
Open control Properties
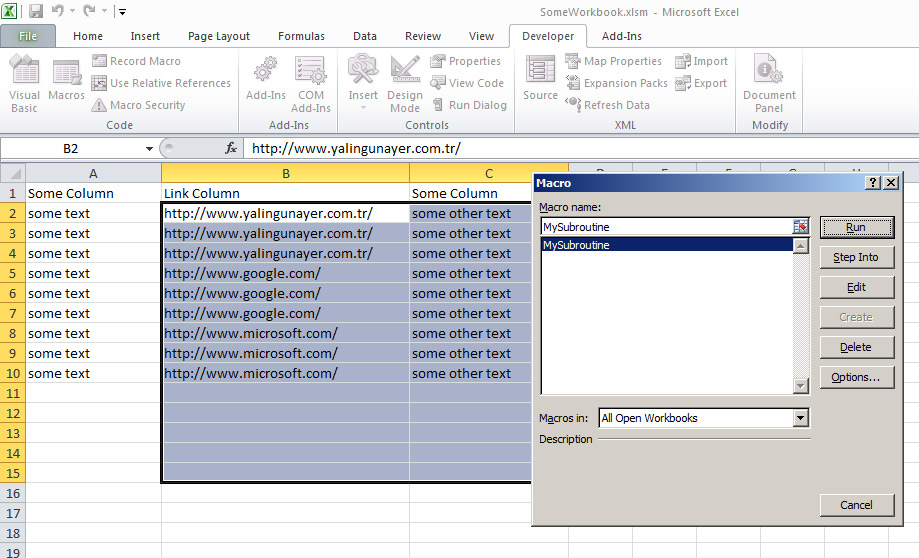pyautogui.click(x=465, y=61)
